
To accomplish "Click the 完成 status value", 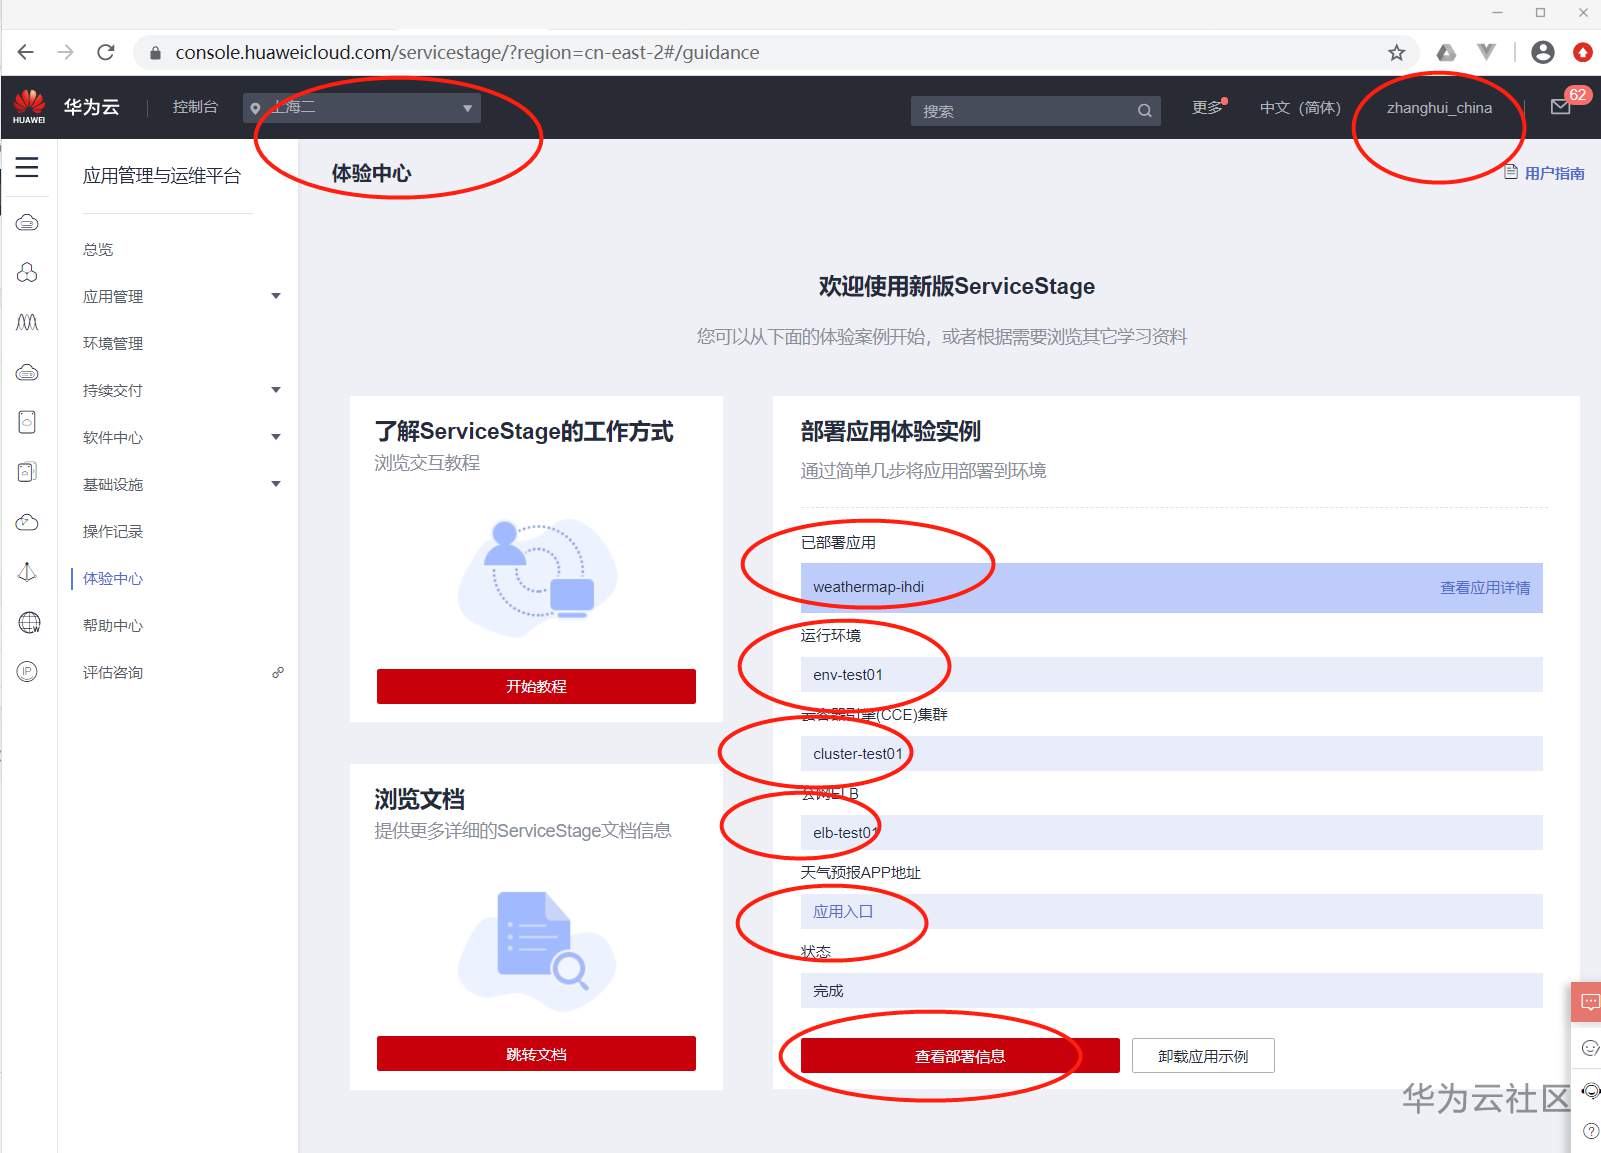I will tap(828, 991).
